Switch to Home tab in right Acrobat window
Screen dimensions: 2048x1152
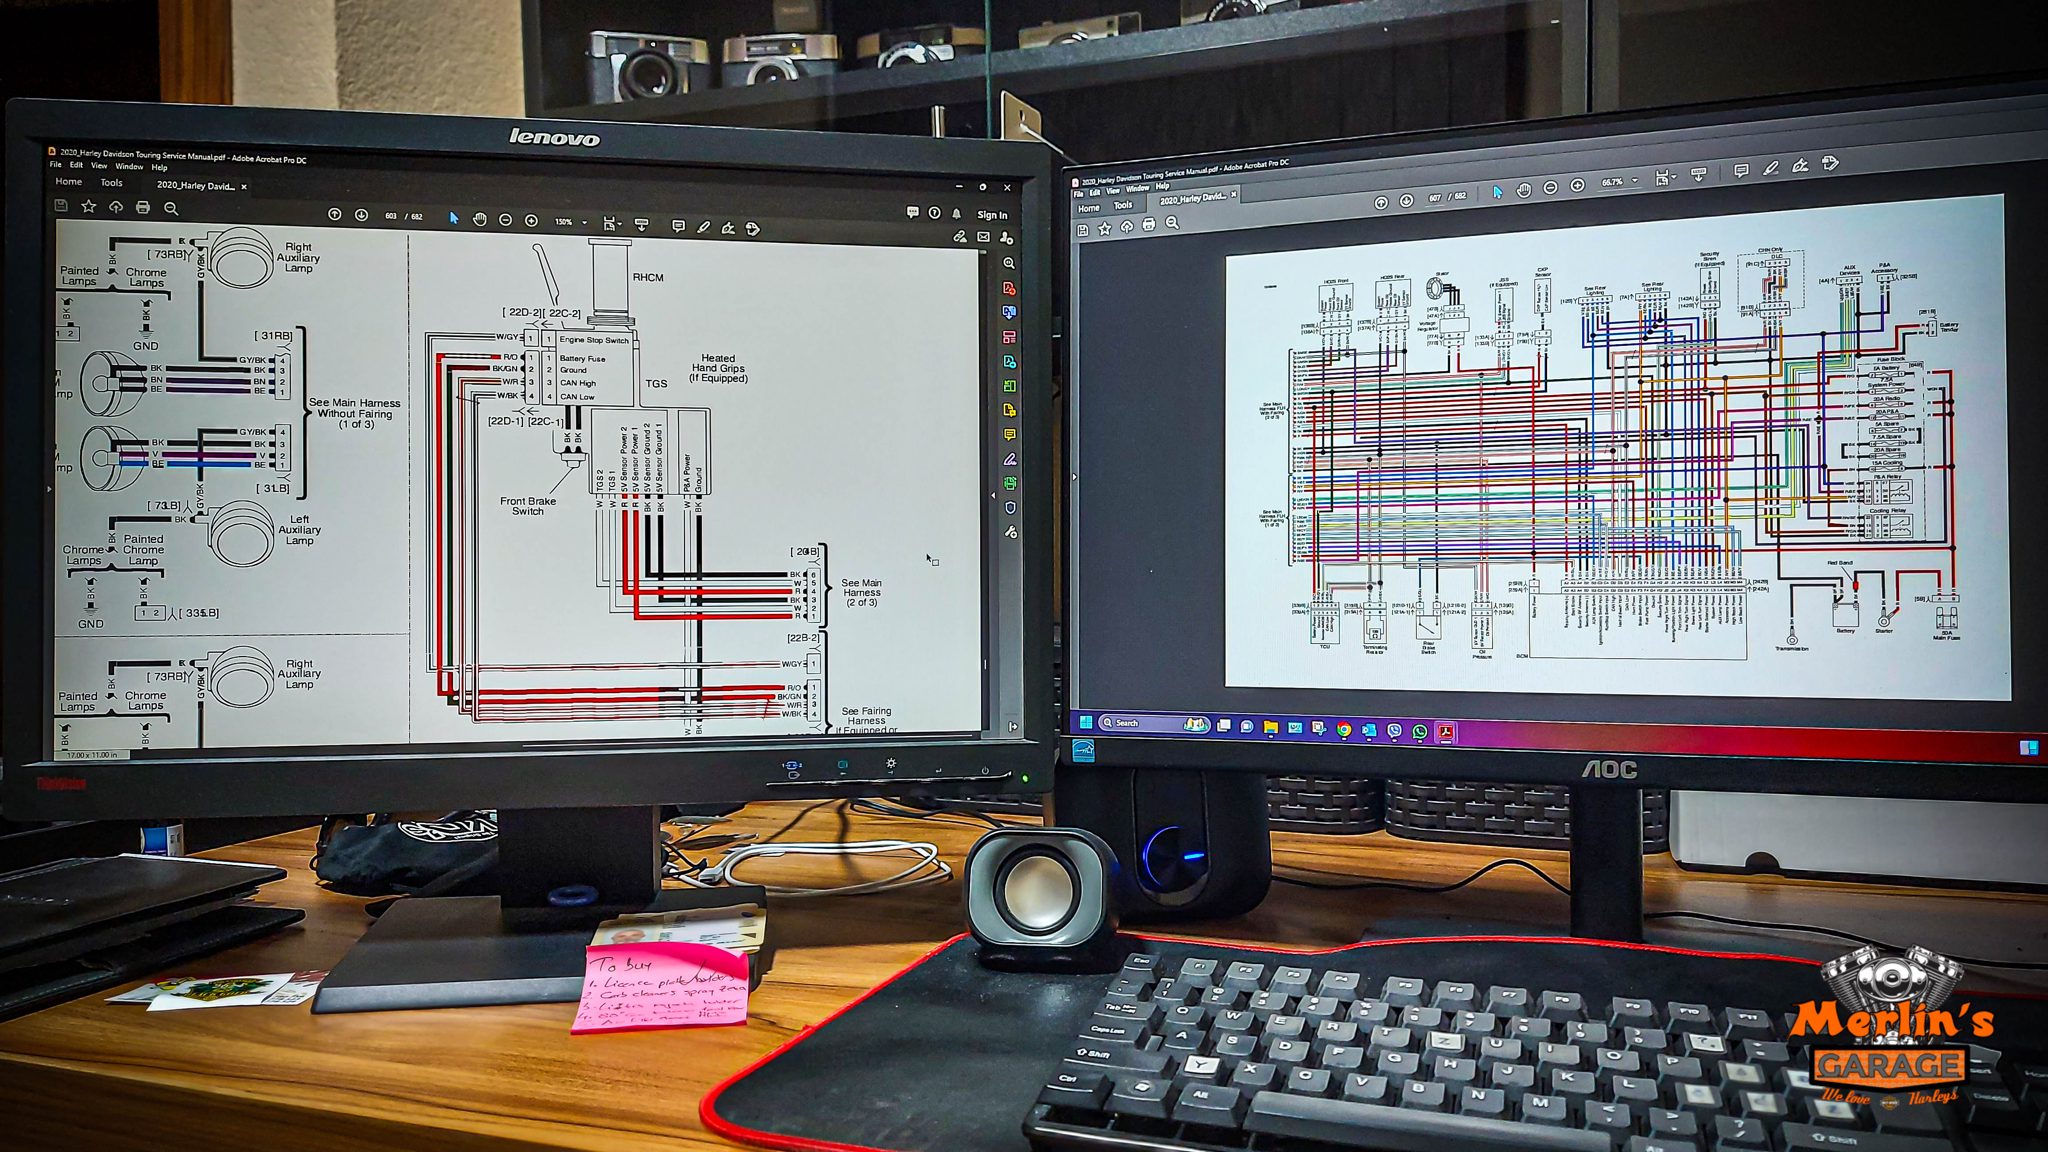pos(1089,208)
